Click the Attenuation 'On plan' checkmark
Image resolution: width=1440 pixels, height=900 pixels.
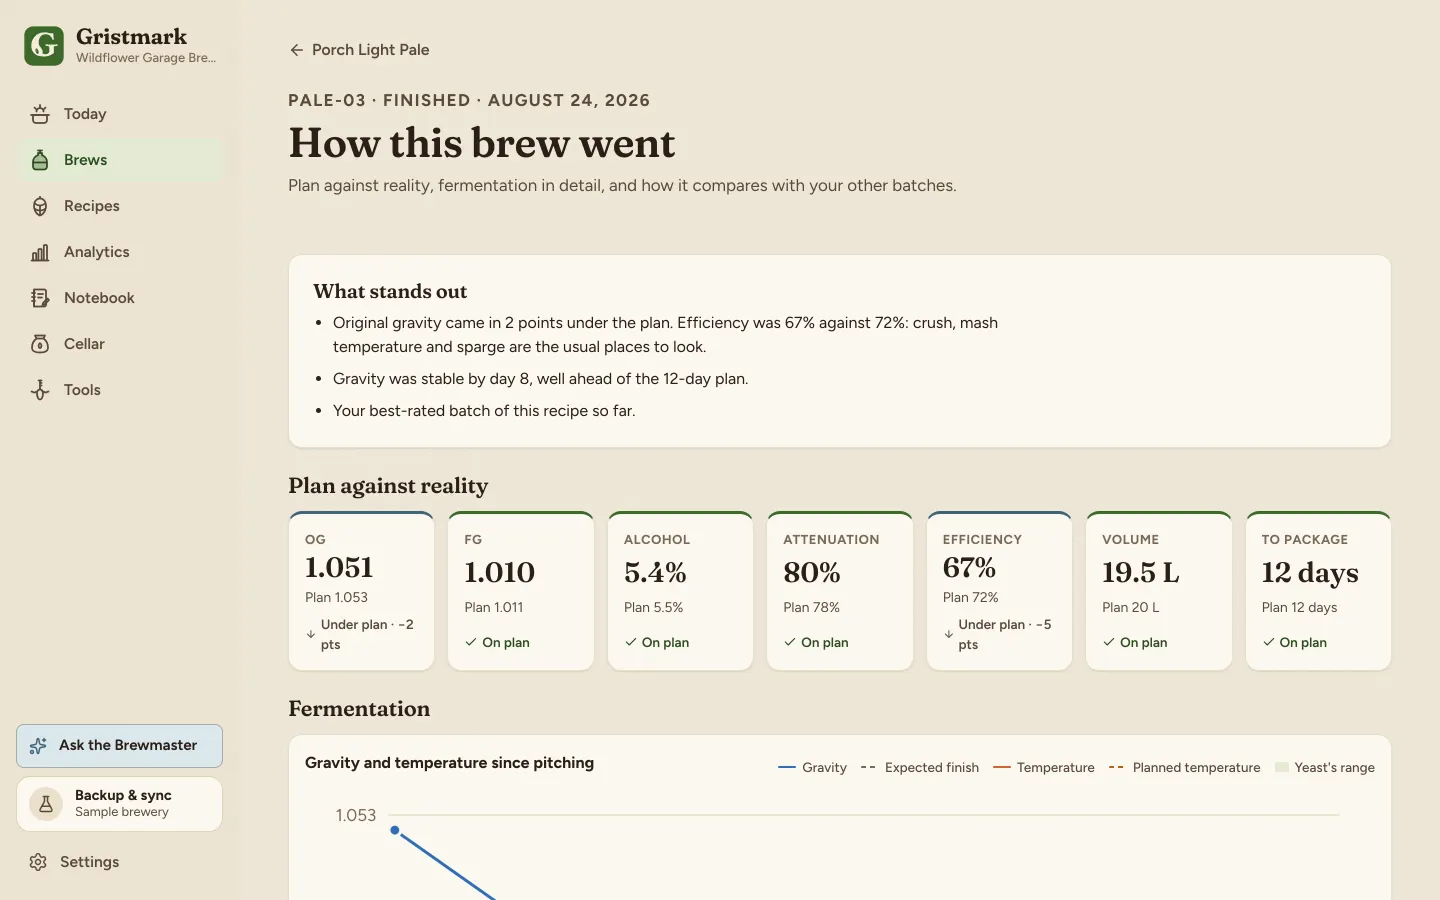click(790, 642)
